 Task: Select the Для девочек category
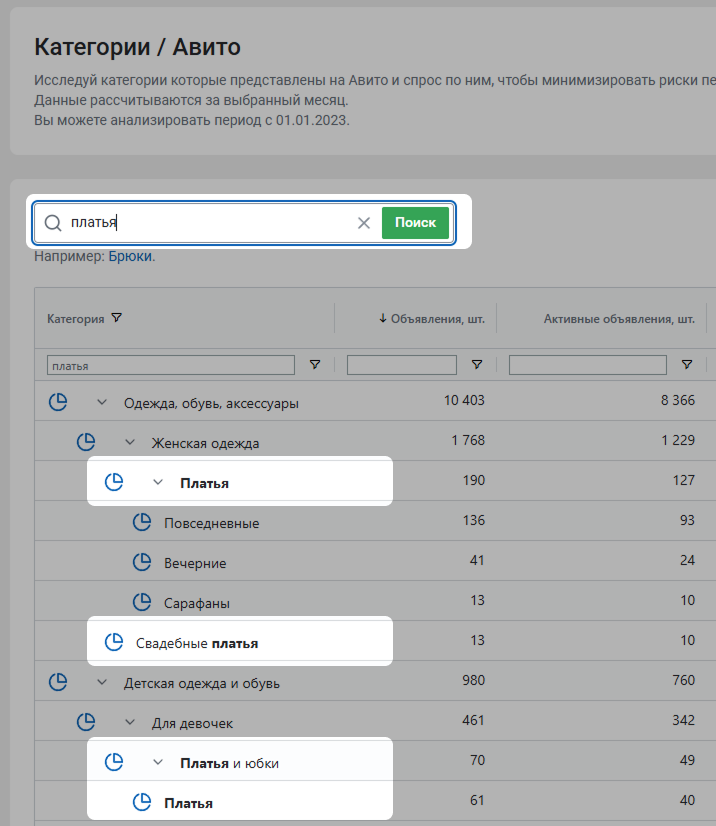[192, 724]
